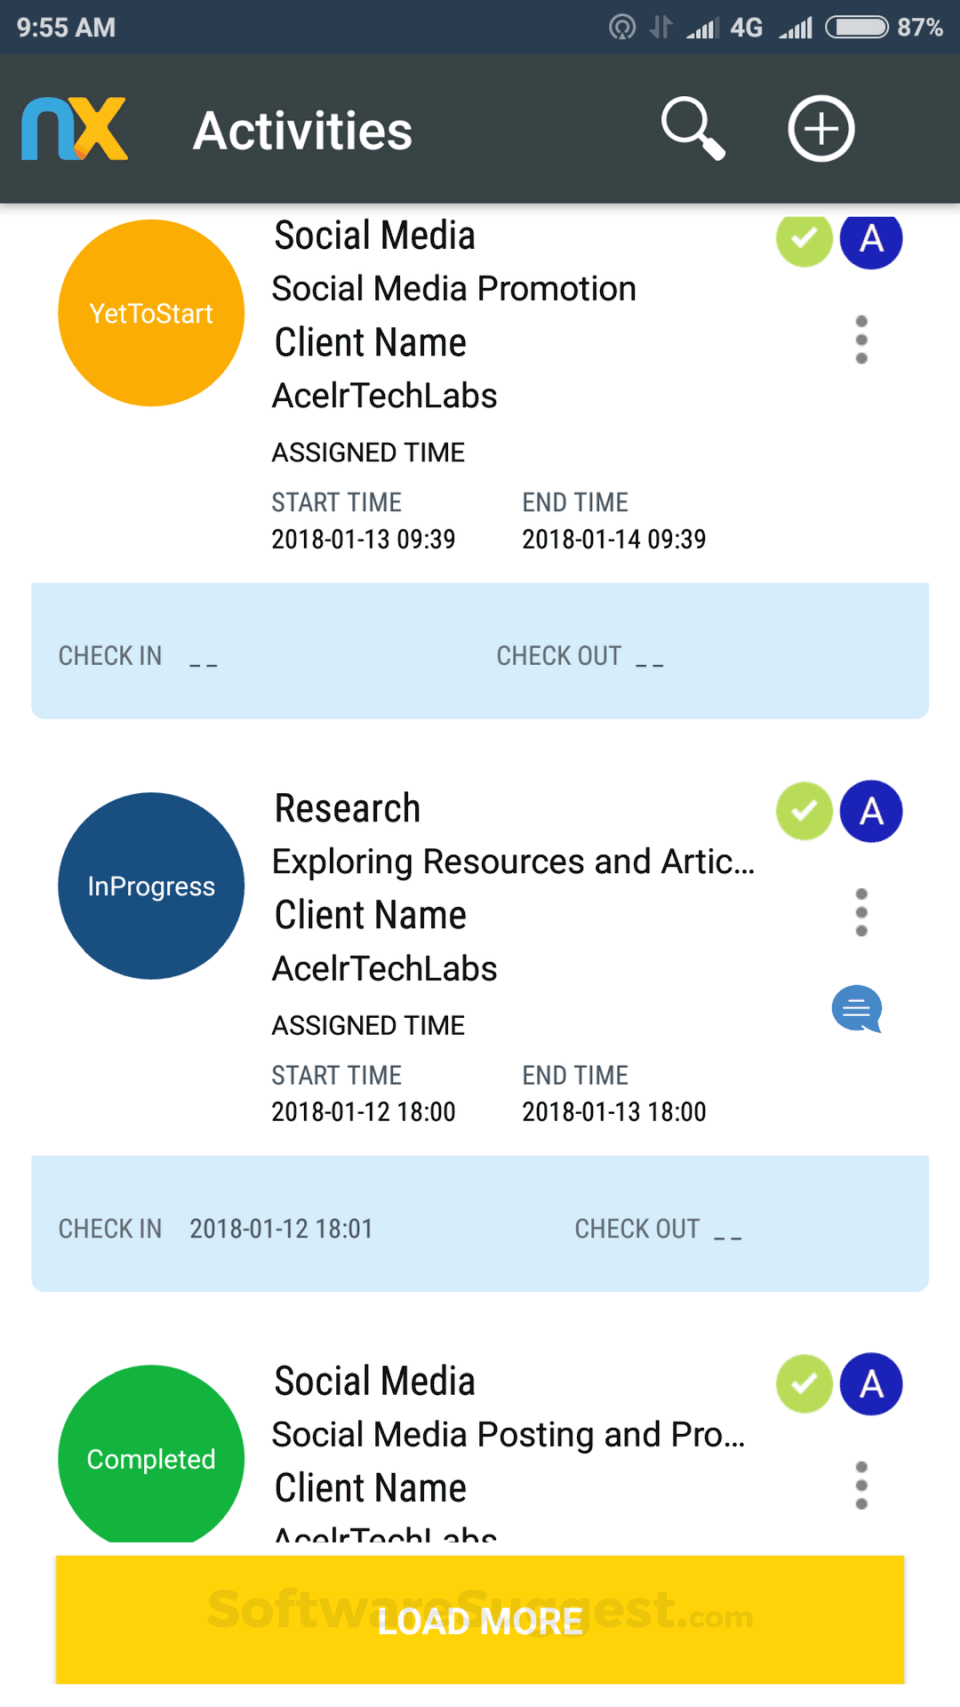Tap the add activity plus icon
The image size is (960, 1707).
(821, 129)
